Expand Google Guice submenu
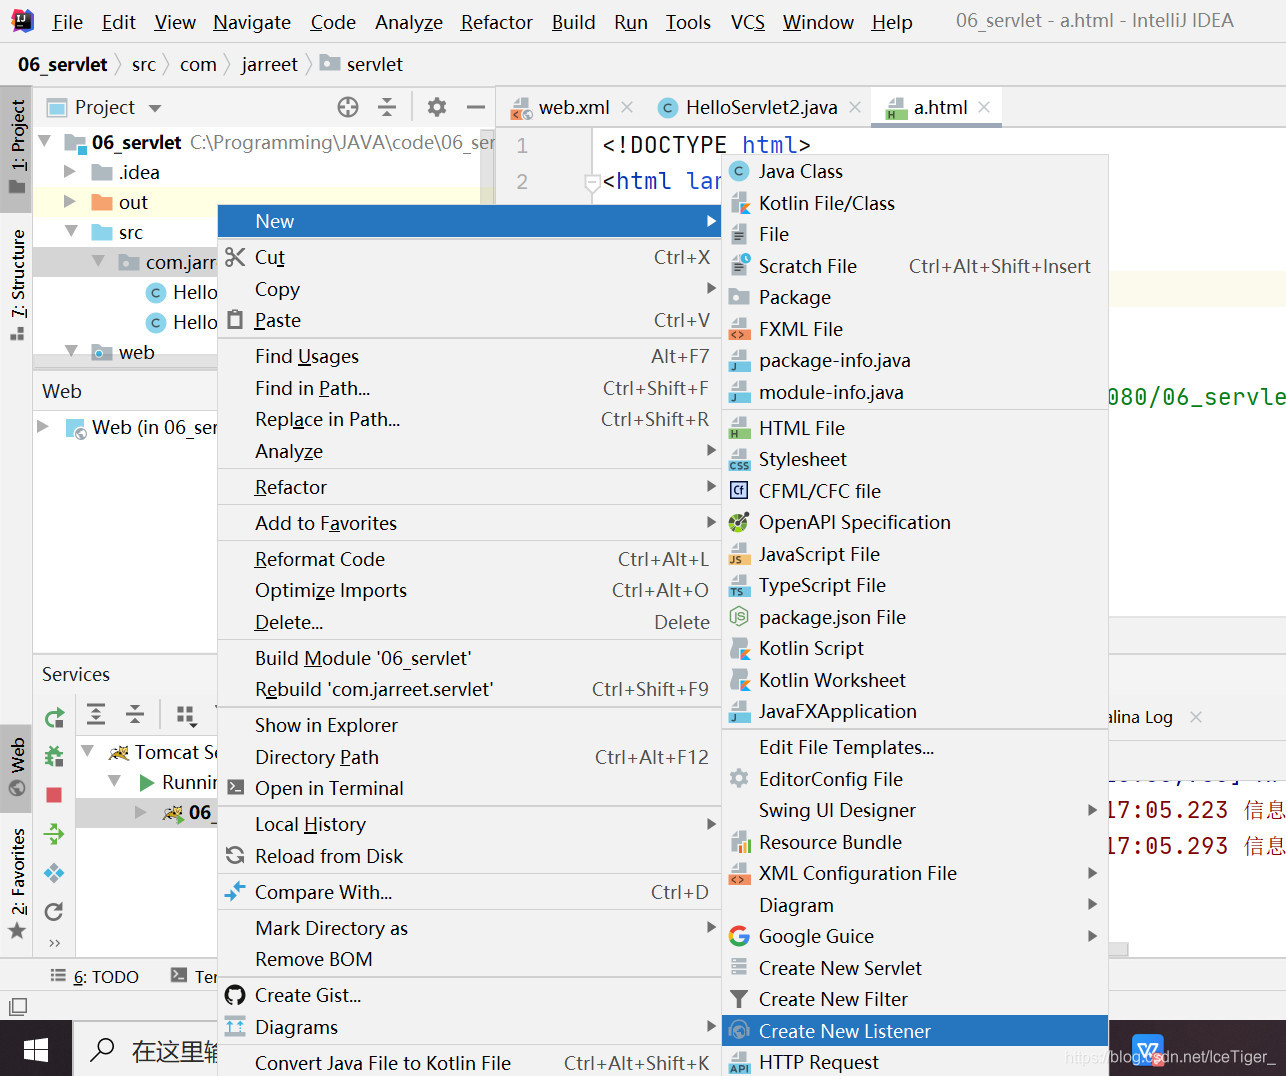This screenshot has width=1286, height=1076. click(x=1093, y=936)
